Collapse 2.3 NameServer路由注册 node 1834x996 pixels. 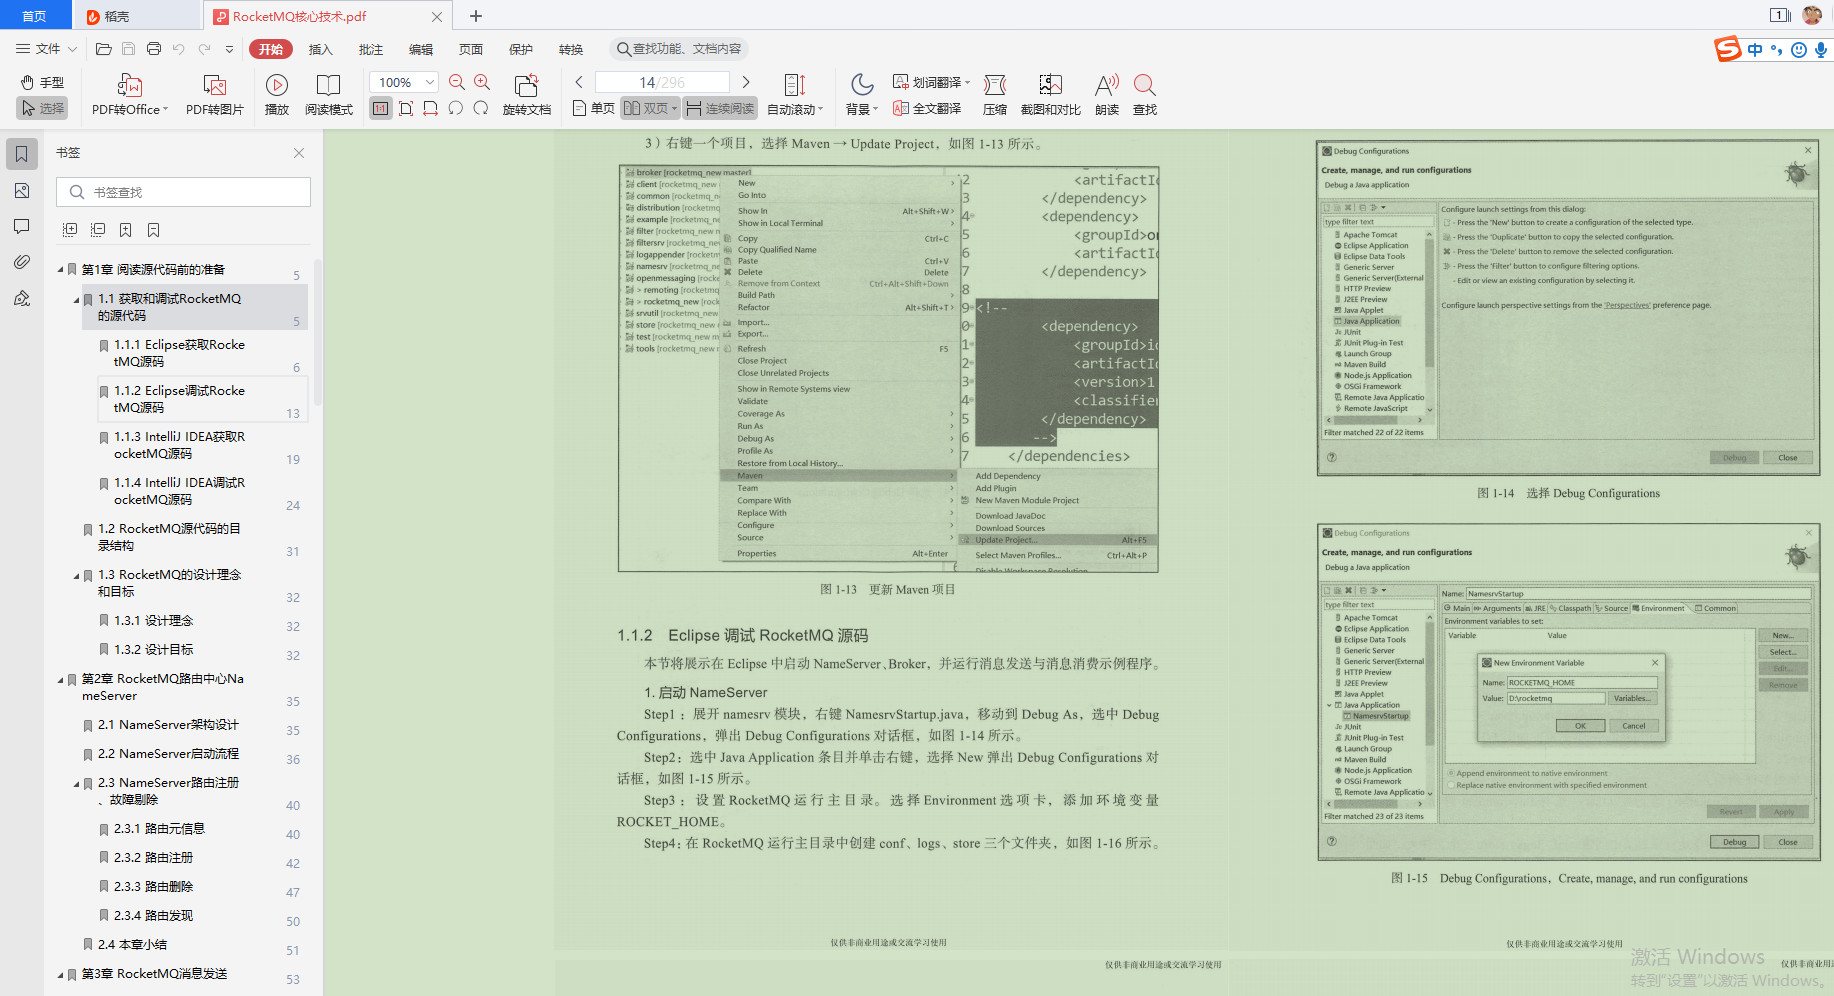click(x=77, y=784)
